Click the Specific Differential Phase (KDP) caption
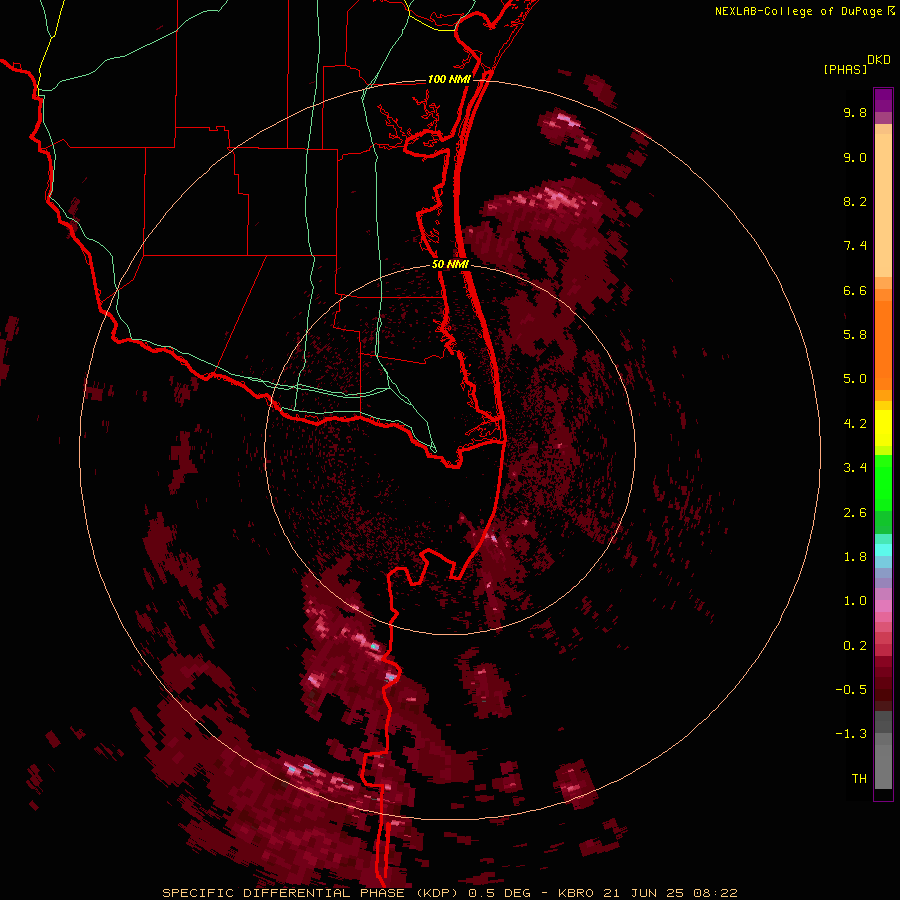 coord(312,893)
